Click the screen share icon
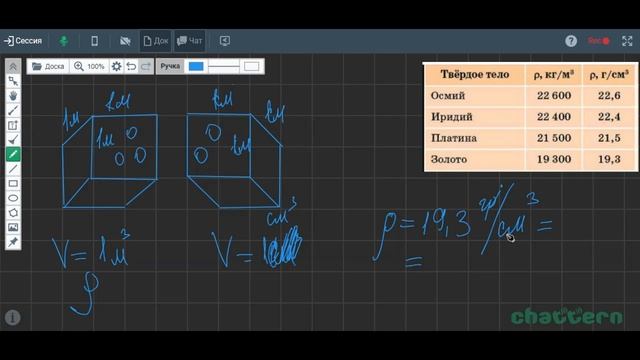The height and width of the screenshot is (360, 640). (224, 41)
